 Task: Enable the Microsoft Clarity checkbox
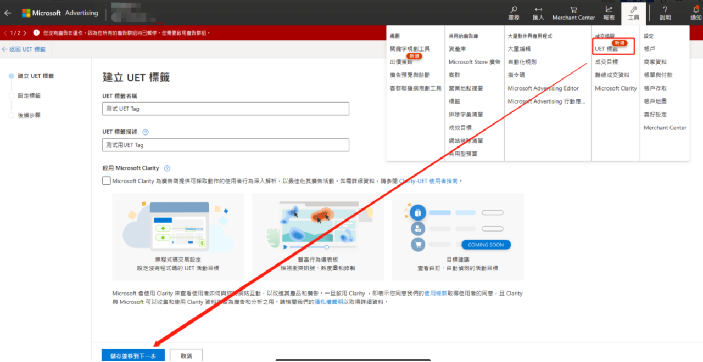106,181
